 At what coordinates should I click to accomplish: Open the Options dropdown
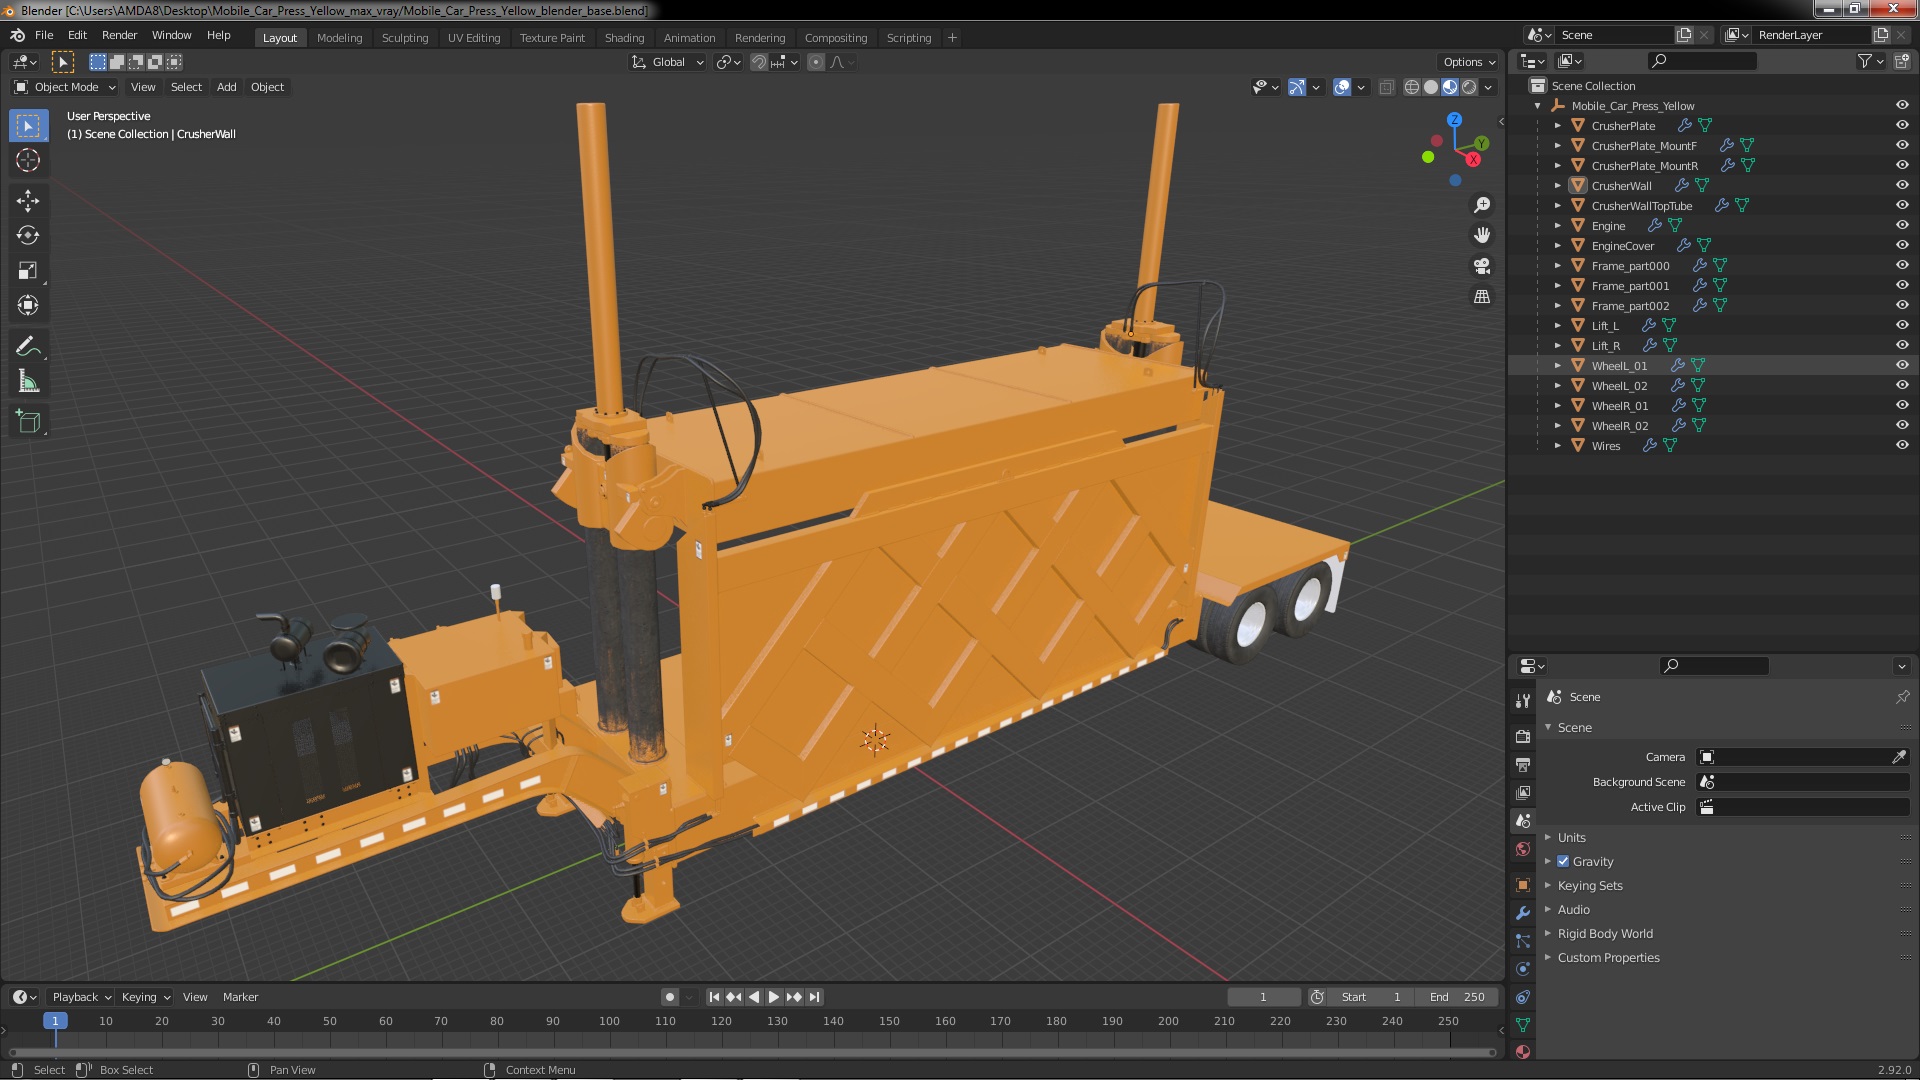pyautogui.click(x=1469, y=62)
